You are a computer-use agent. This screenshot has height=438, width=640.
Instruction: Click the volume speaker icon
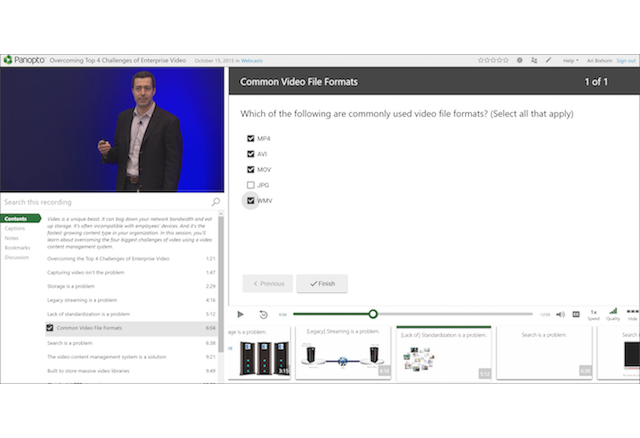[x=560, y=314]
